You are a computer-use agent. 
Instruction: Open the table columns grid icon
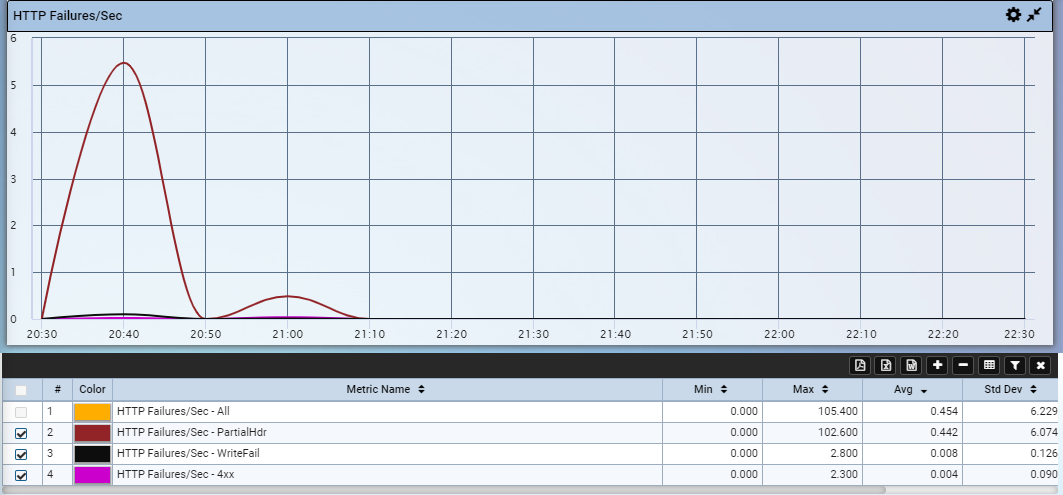pos(989,365)
